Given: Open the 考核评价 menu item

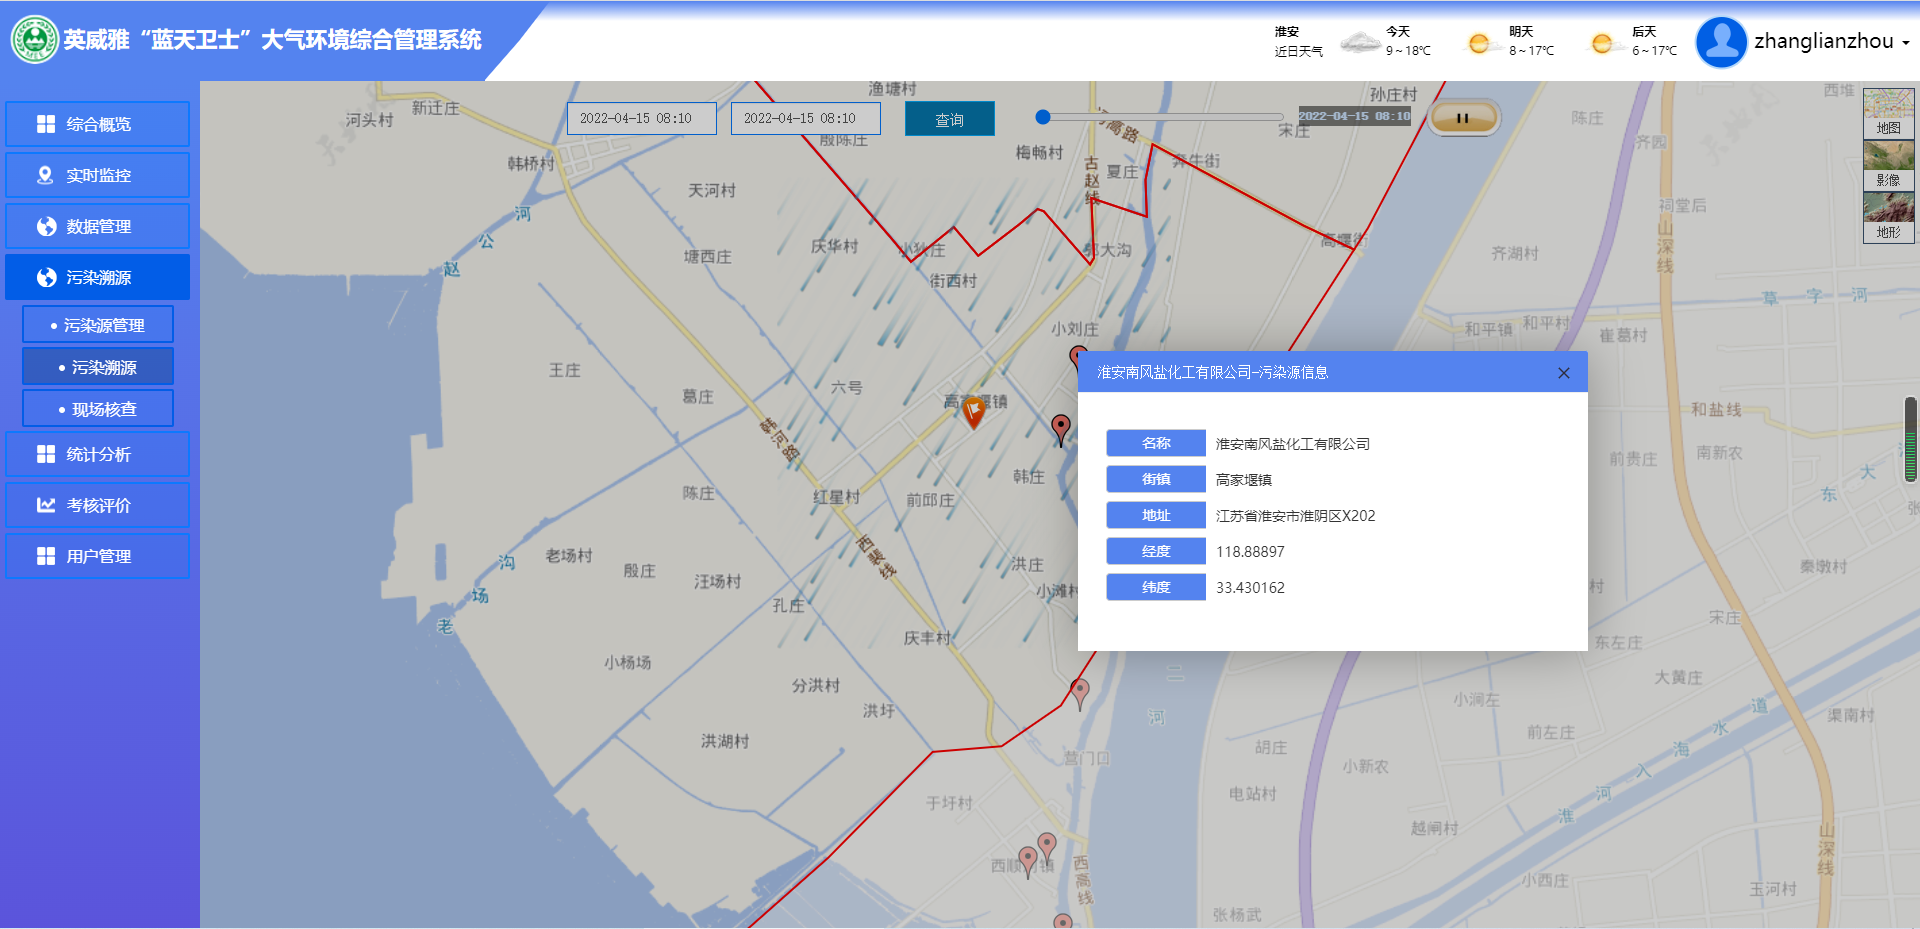Looking at the screenshot, I should 97,505.
